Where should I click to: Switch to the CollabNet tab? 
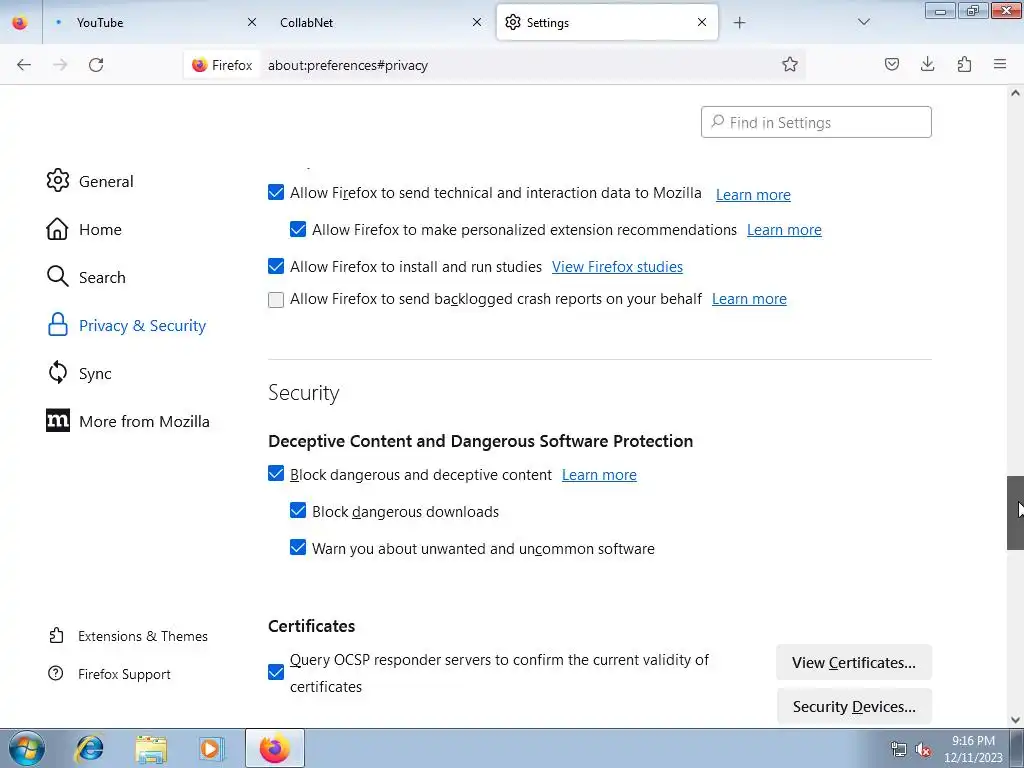click(x=381, y=22)
